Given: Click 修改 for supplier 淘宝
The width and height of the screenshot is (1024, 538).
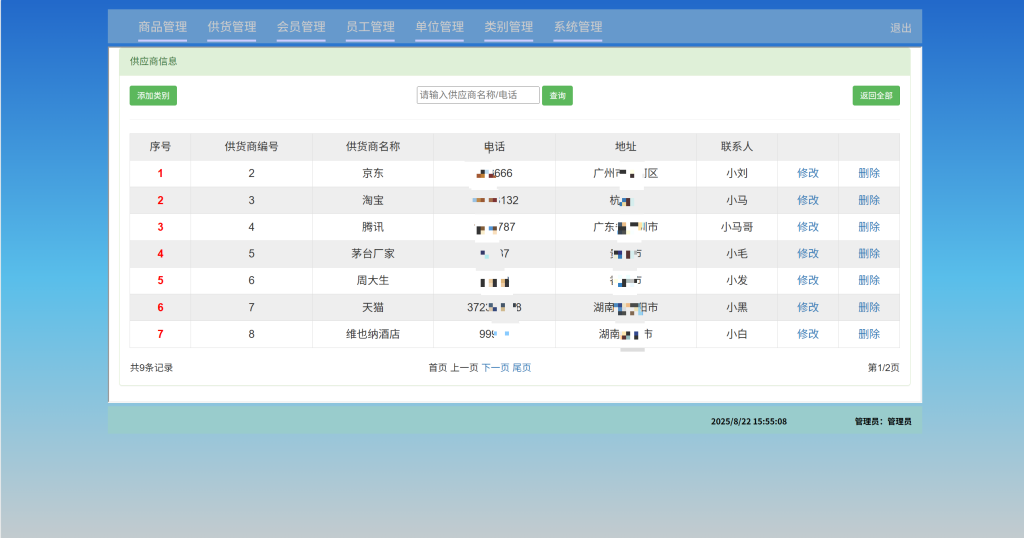Looking at the screenshot, I should [x=808, y=200].
